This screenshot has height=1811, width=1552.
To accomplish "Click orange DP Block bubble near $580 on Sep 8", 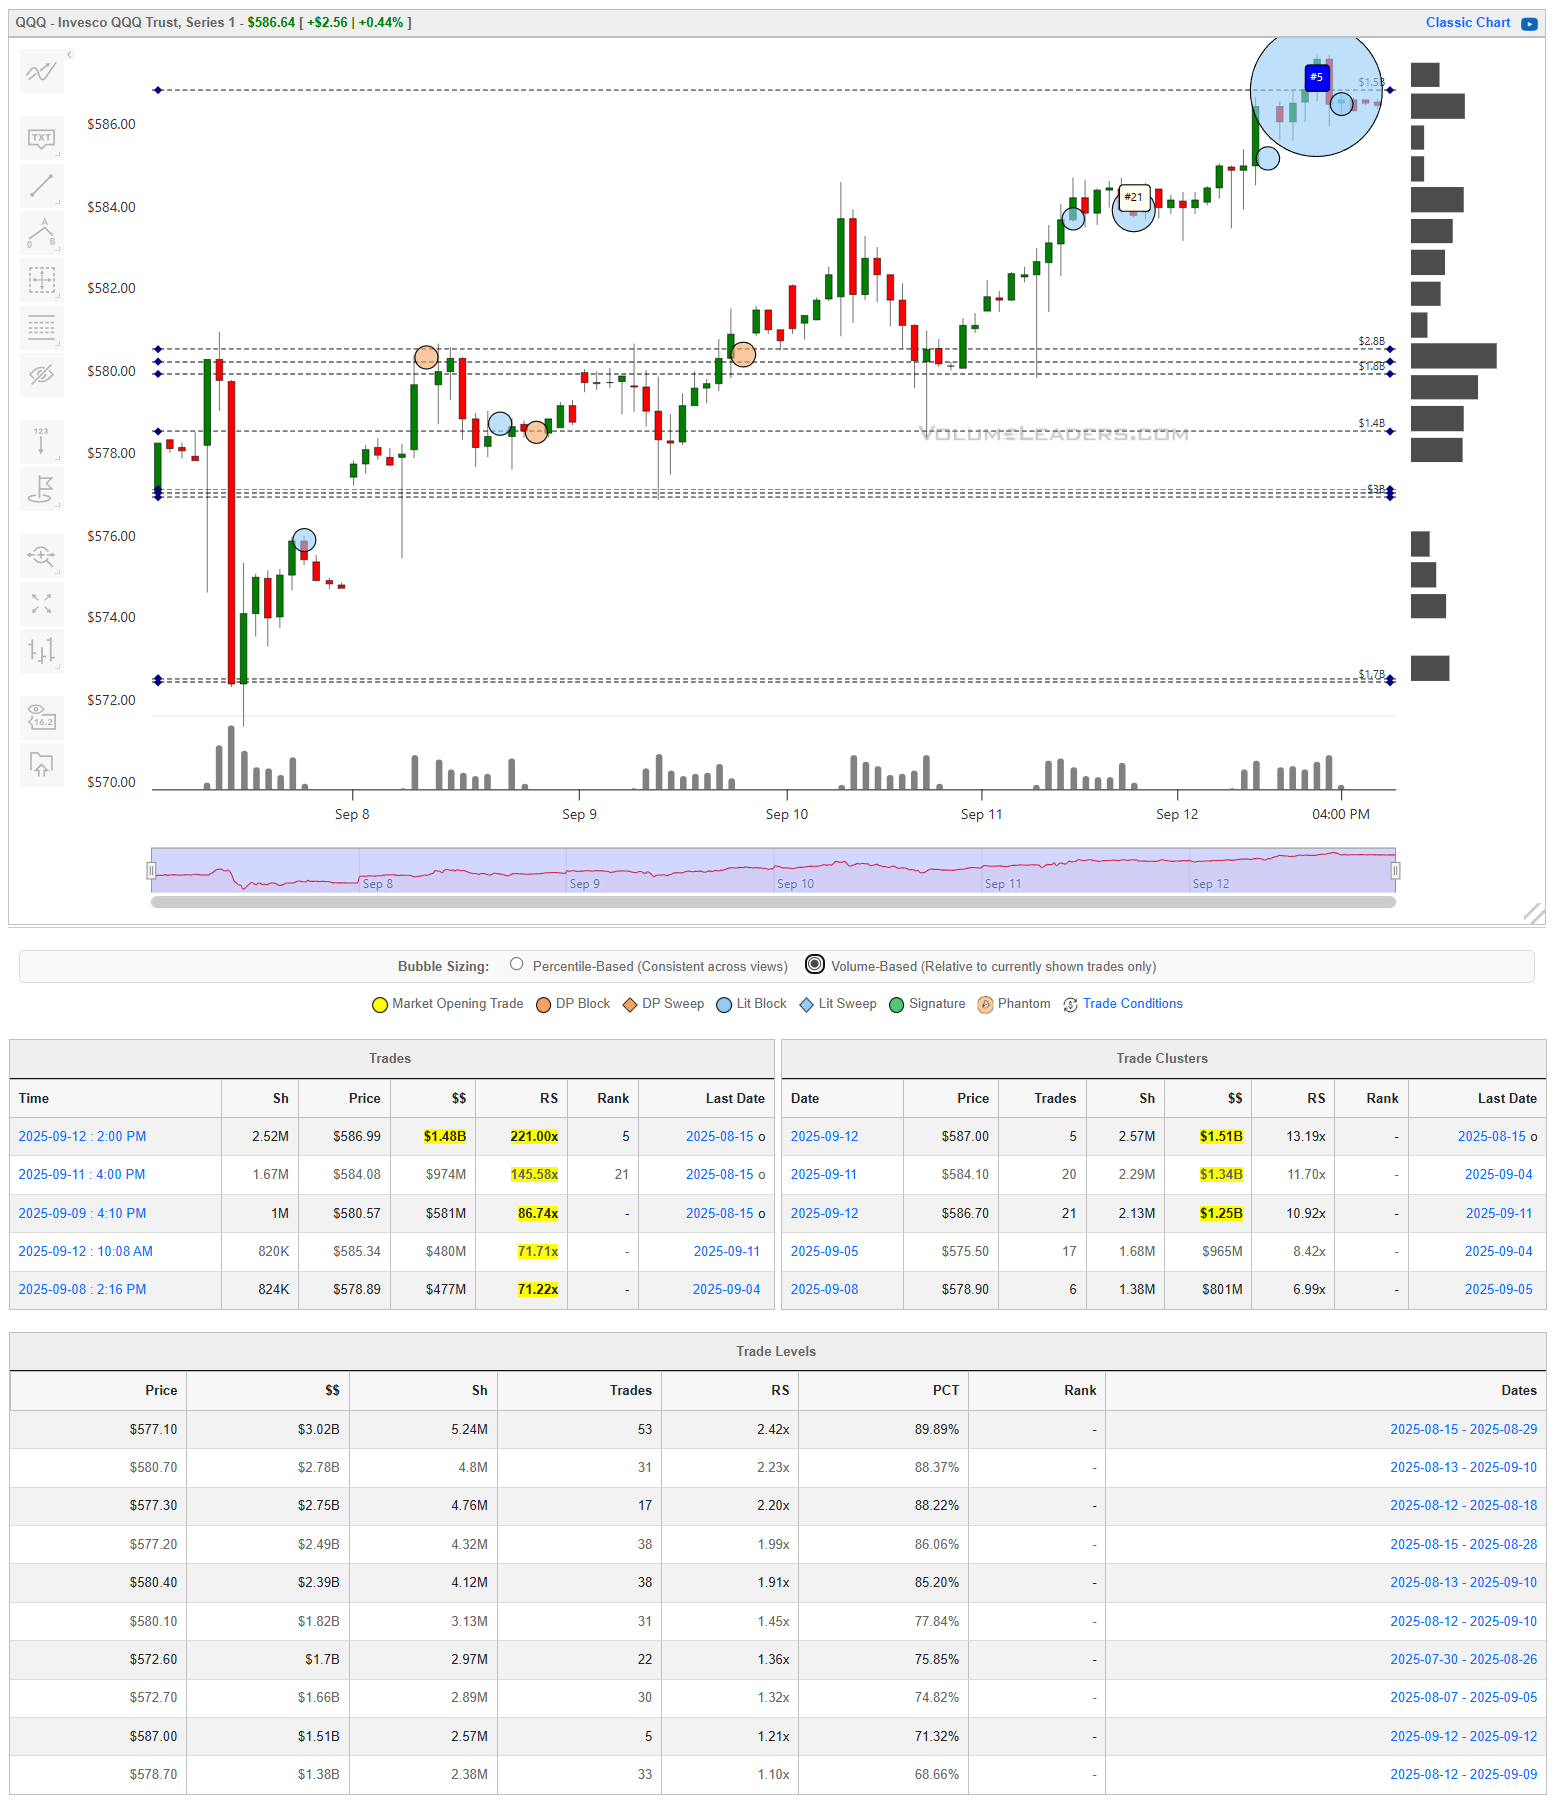I will coord(426,357).
